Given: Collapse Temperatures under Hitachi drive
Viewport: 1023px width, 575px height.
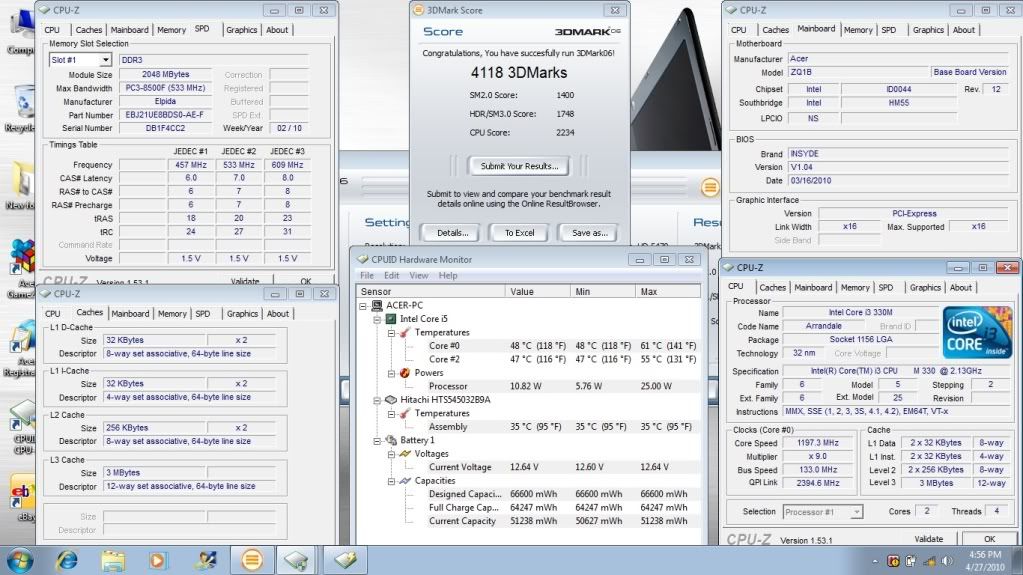Looking at the screenshot, I should [391, 414].
